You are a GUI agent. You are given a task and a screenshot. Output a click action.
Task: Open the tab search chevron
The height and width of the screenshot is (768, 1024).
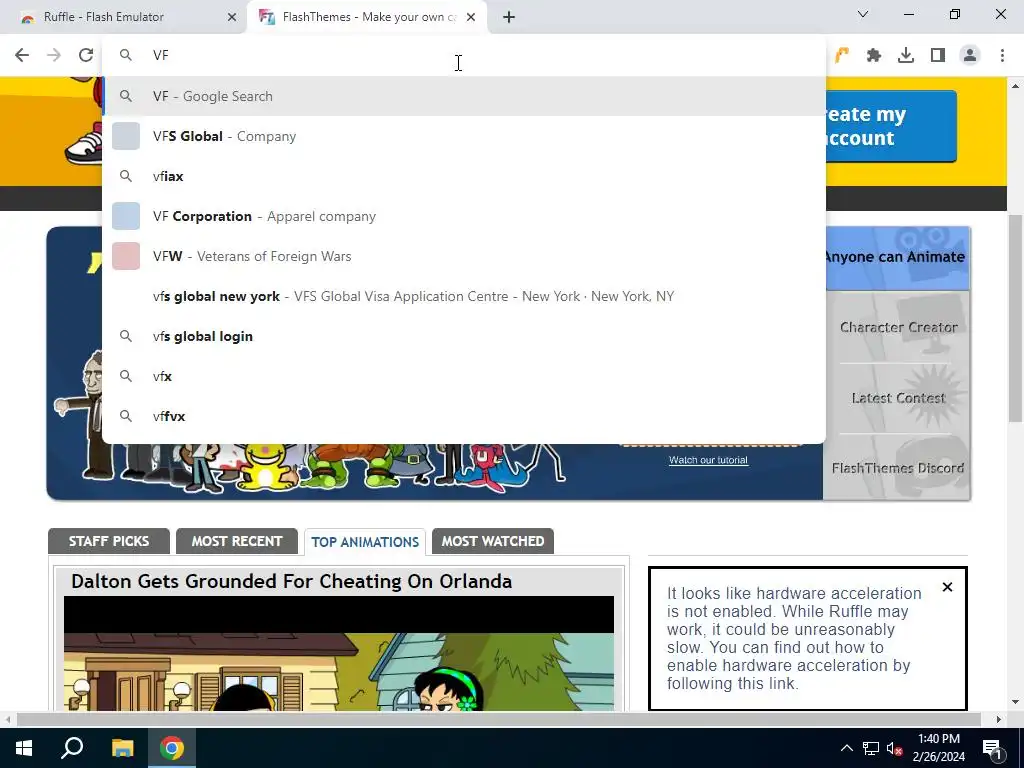click(x=863, y=14)
